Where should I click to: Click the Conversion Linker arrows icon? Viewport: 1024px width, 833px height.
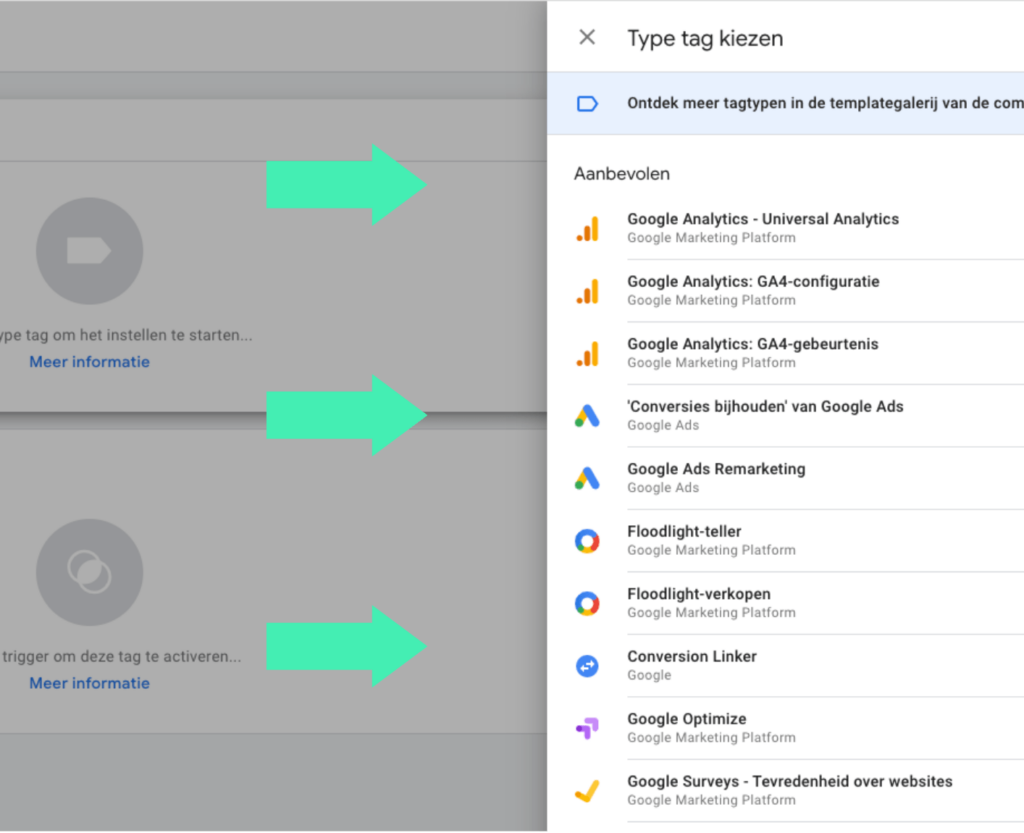click(x=587, y=666)
